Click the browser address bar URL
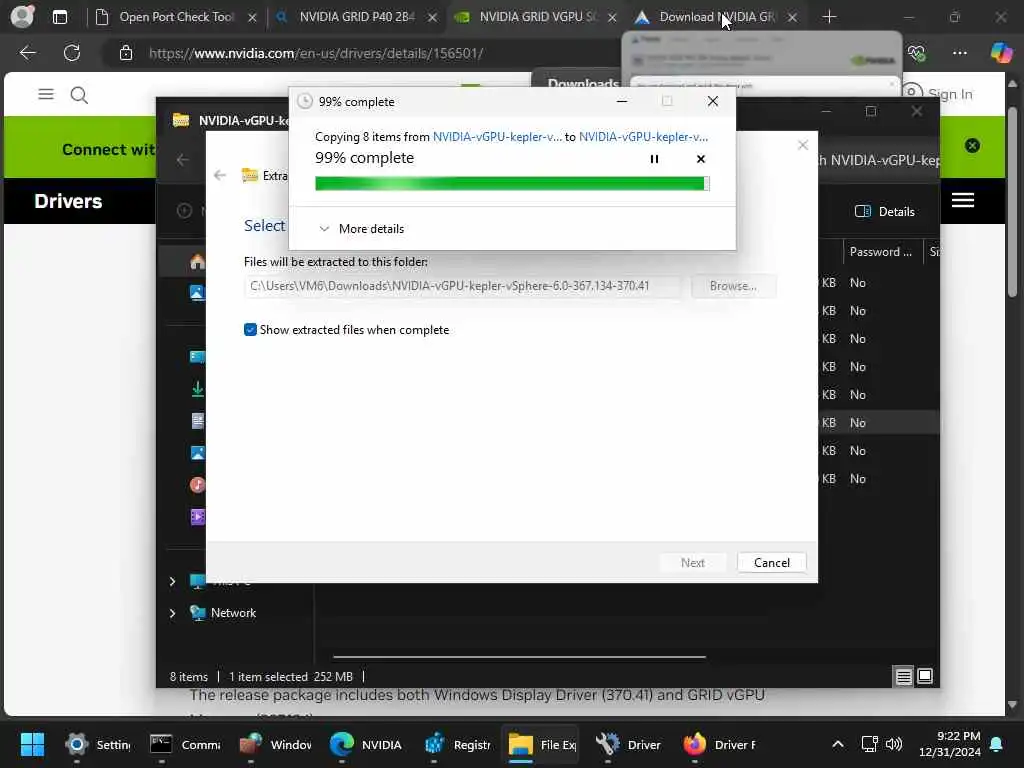1024x768 pixels. click(x=316, y=54)
